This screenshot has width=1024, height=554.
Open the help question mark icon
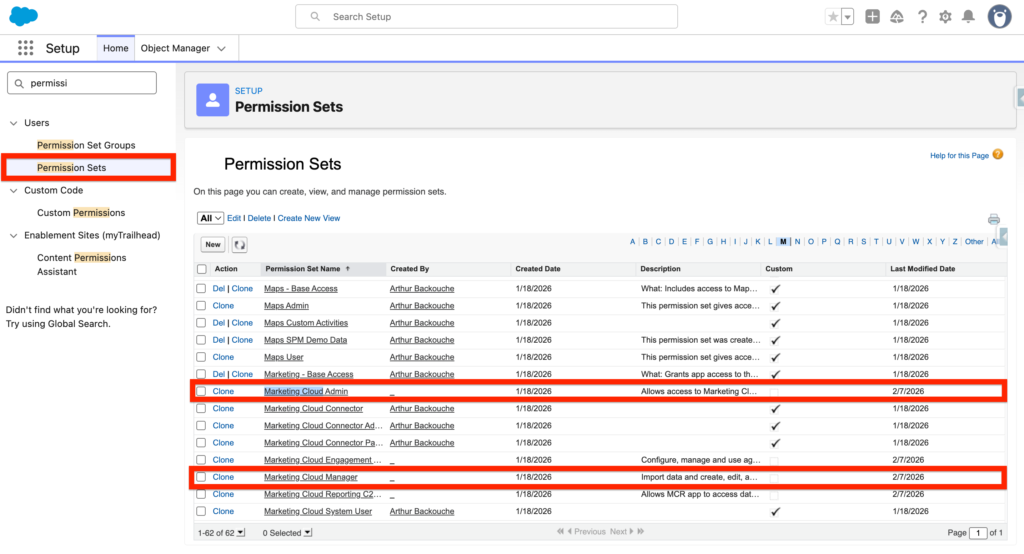coord(921,17)
